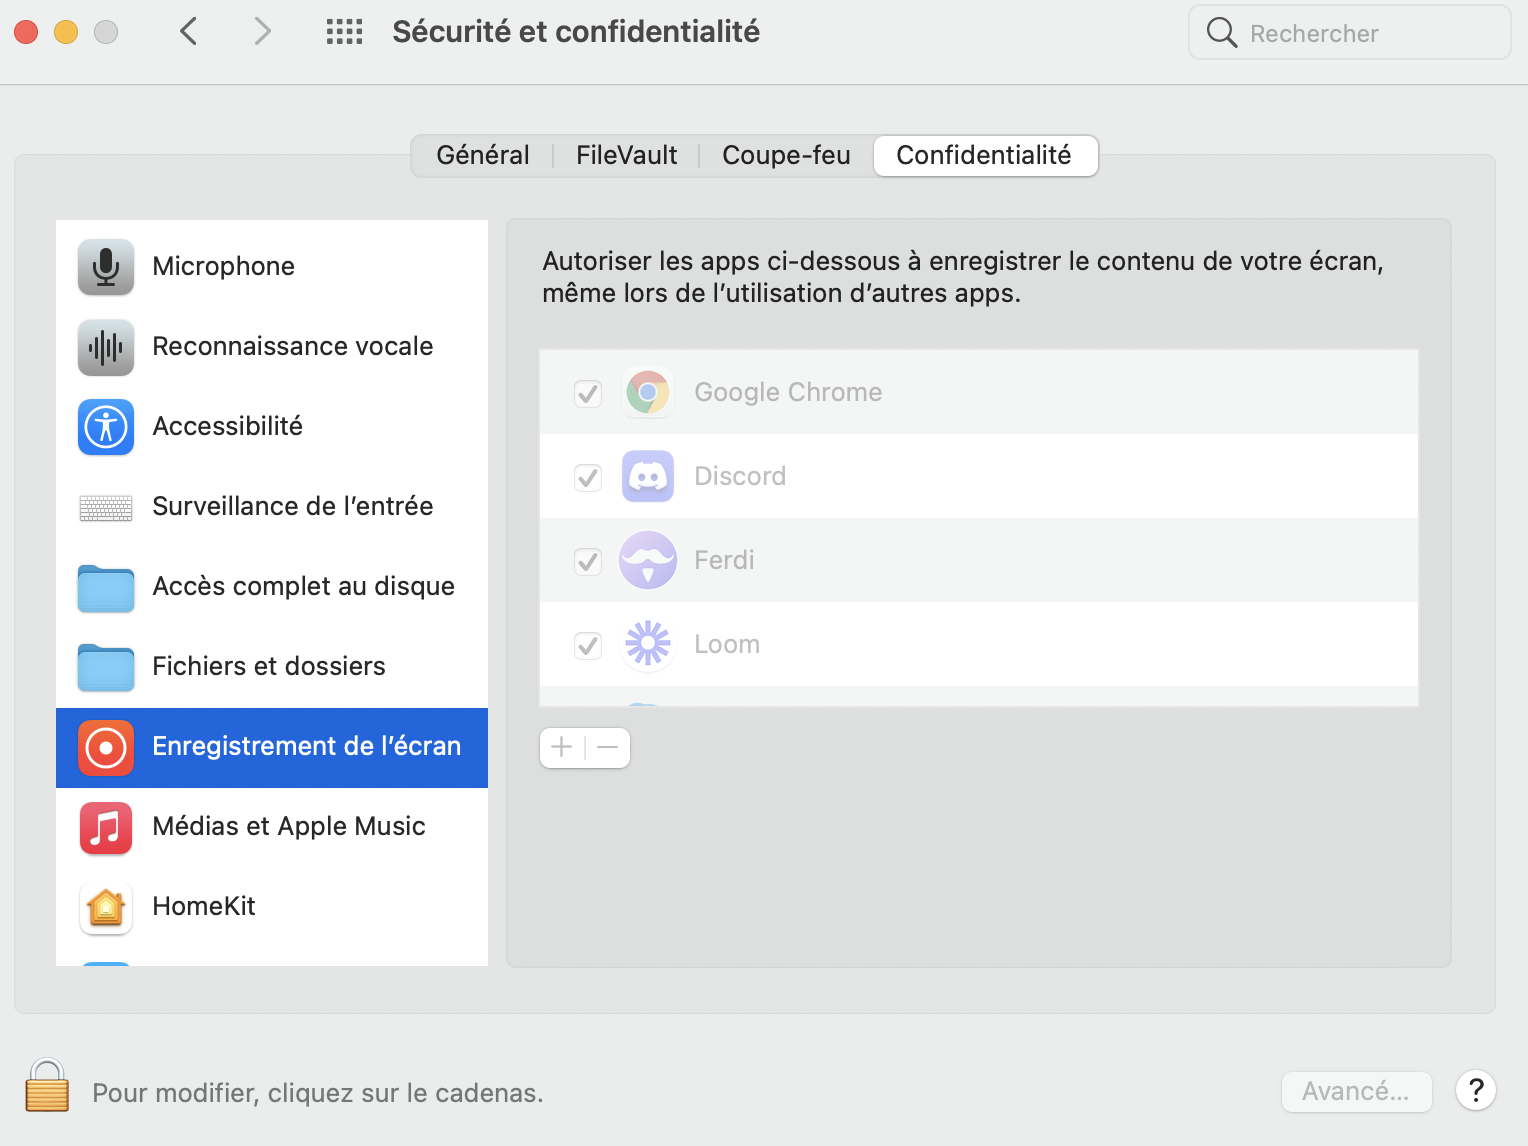Disable screen recording for Discord

587,477
